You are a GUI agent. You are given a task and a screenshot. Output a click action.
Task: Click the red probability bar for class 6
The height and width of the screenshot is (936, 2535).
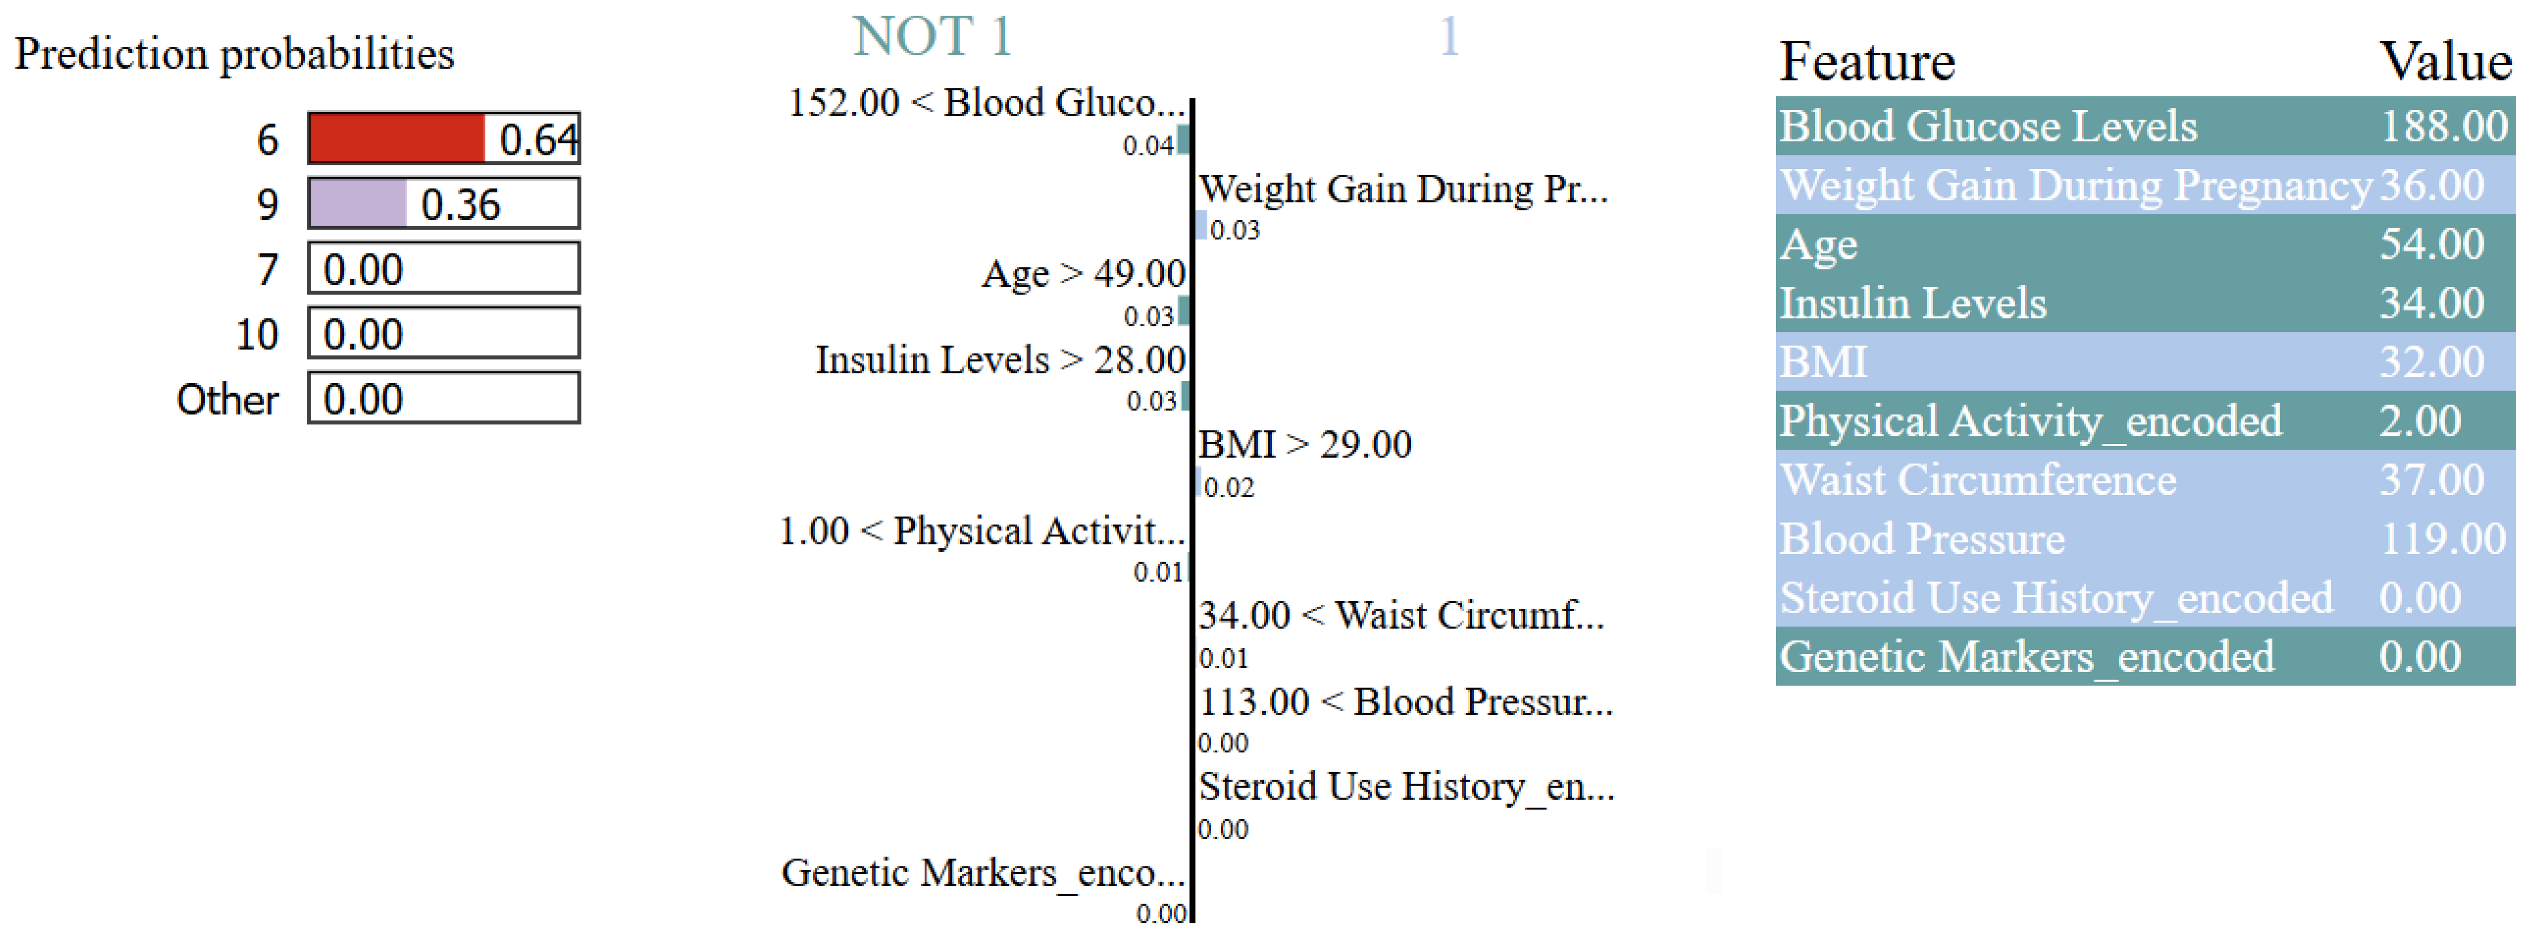pos(397,138)
